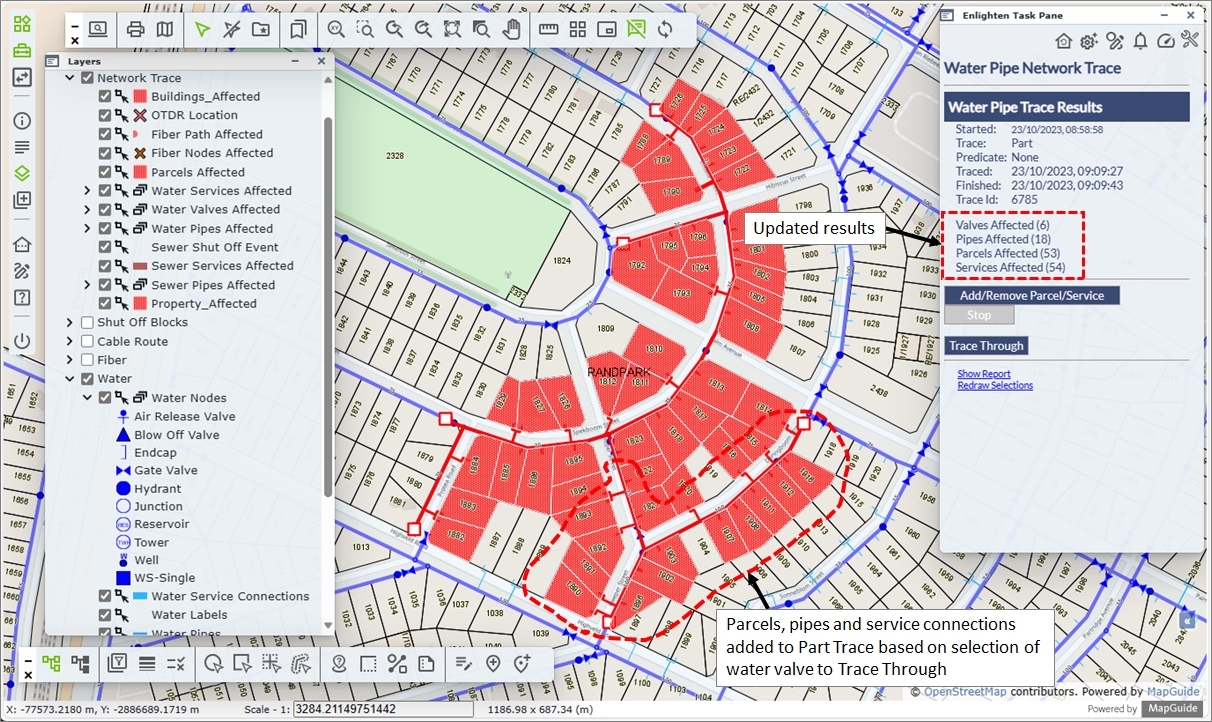Collapse the Network Trace layer group
This screenshot has width=1212, height=722.
coord(70,78)
